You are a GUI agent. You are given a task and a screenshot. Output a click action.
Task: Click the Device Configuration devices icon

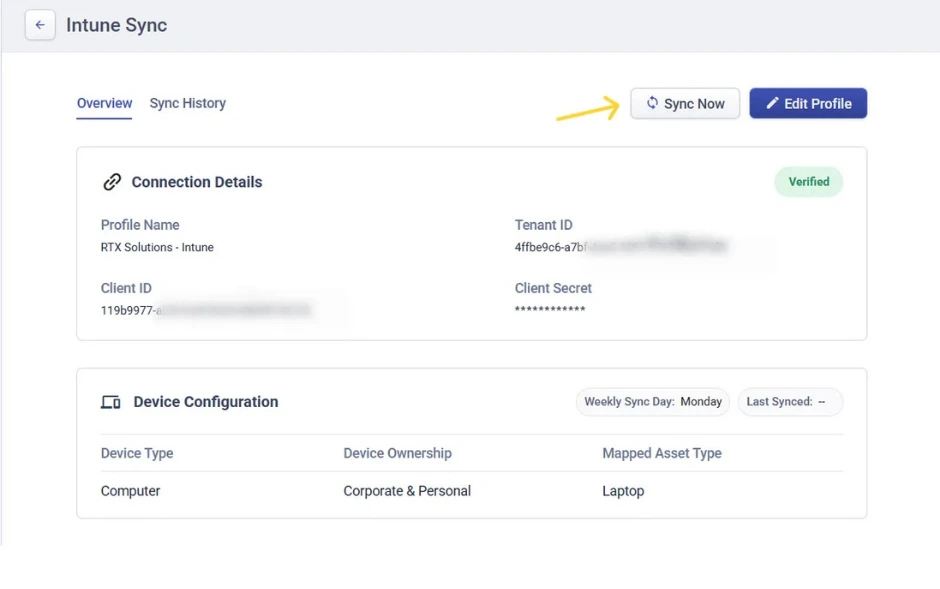[x=111, y=402]
